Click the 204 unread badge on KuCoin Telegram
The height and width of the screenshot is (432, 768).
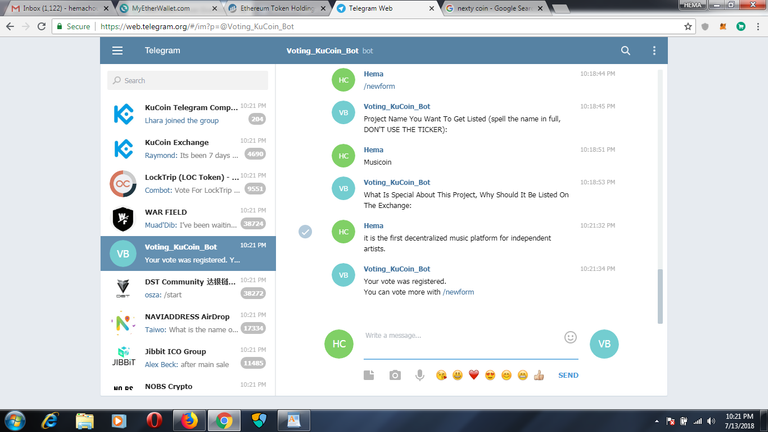click(257, 119)
